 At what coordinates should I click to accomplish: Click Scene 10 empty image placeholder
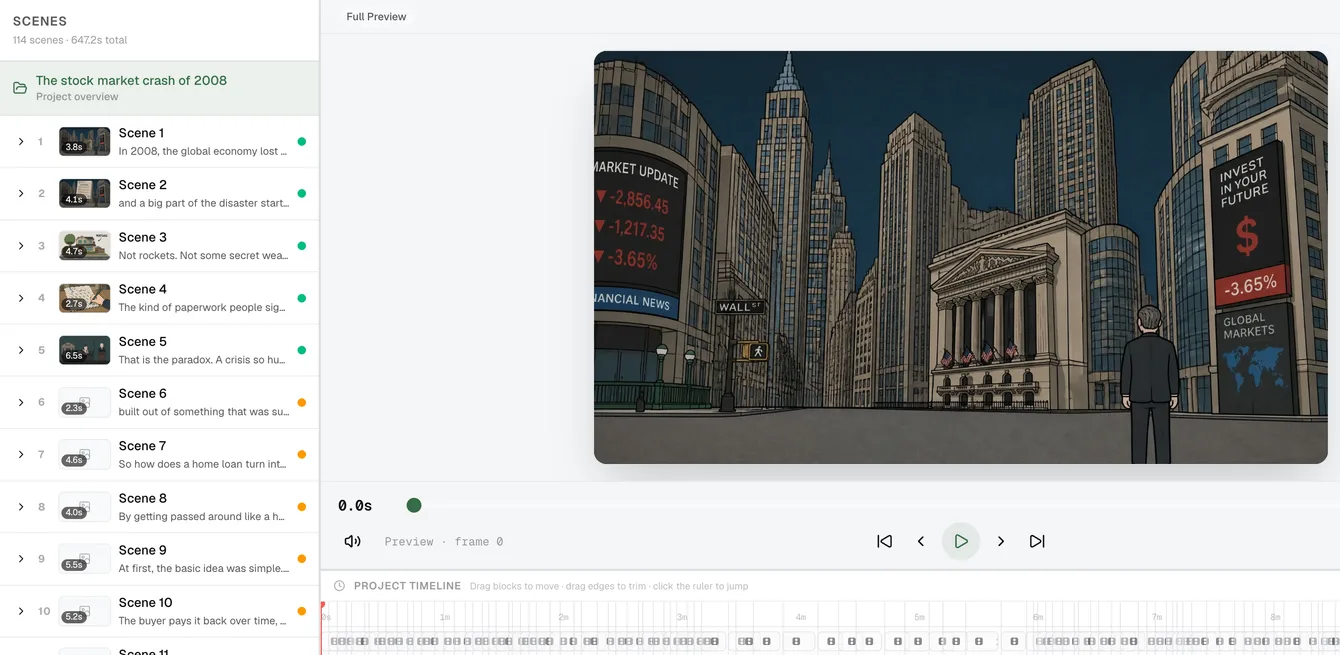[85, 611]
